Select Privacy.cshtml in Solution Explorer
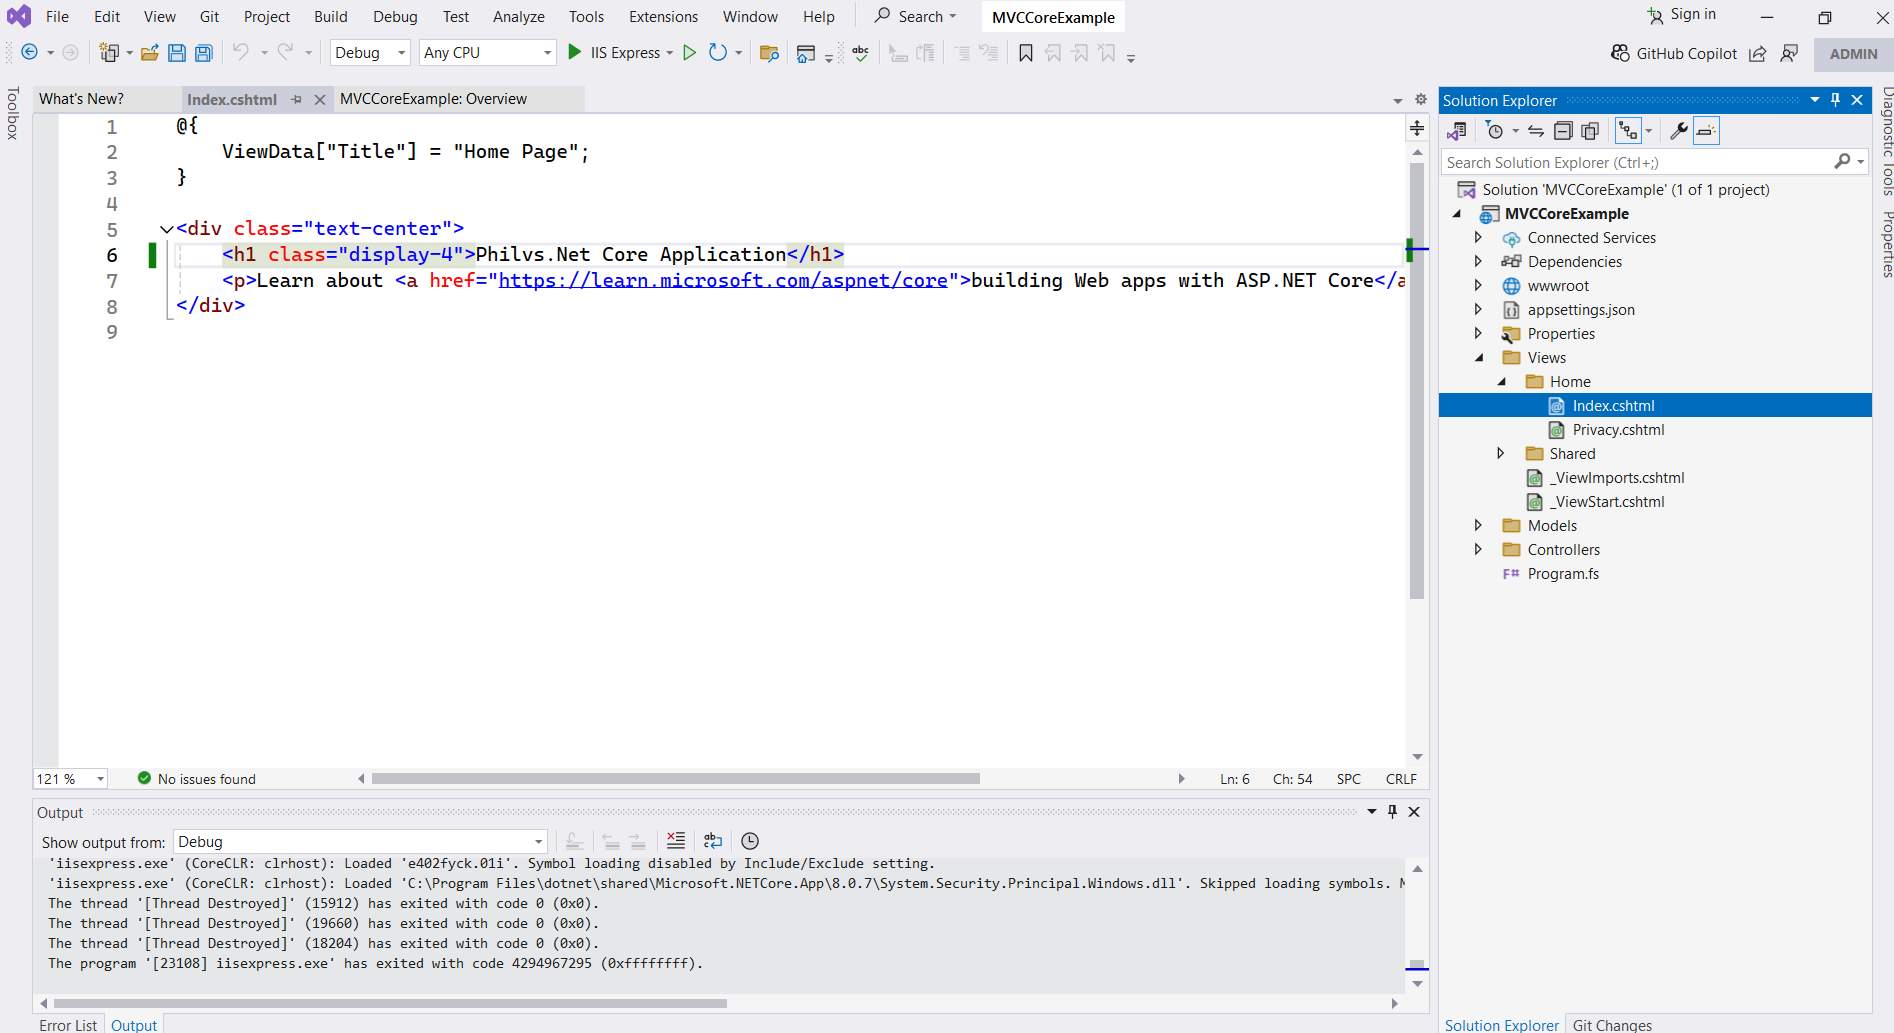The image size is (1894, 1033). pyautogui.click(x=1617, y=430)
